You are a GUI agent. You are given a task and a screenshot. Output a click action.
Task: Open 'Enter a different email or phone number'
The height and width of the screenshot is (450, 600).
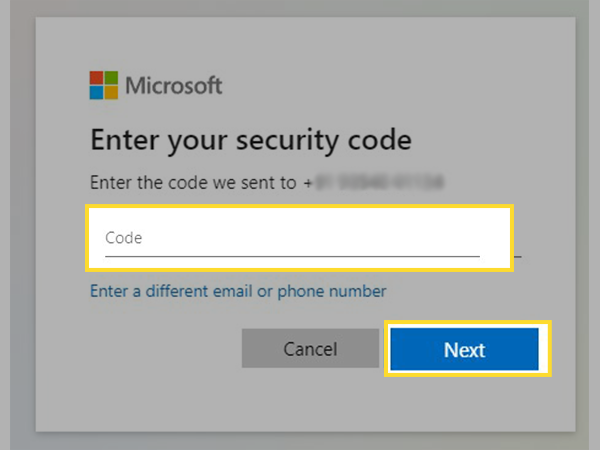(x=238, y=291)
